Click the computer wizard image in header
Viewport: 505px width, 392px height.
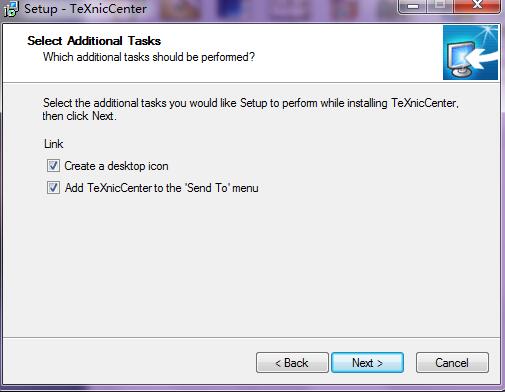point(470,52)
